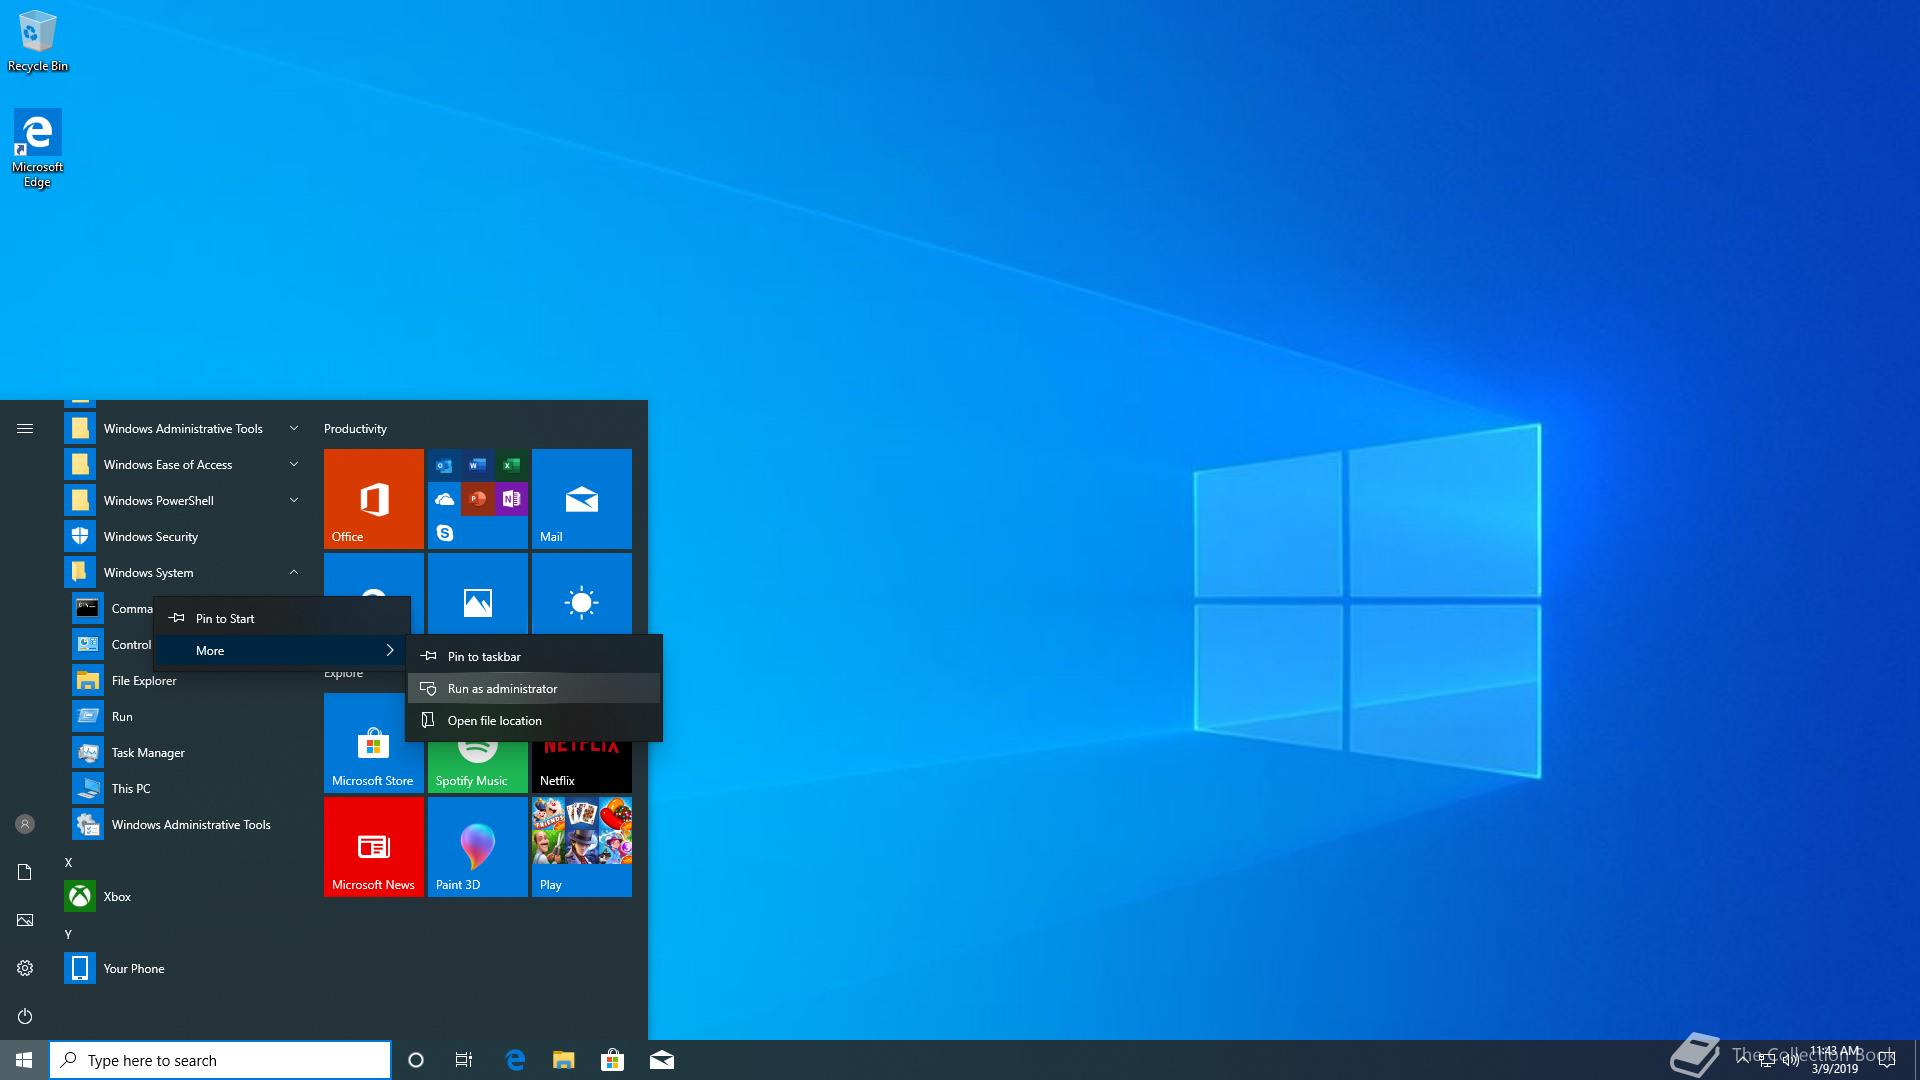Click the Cortana circle icon on taskbar

(416, 1060)
